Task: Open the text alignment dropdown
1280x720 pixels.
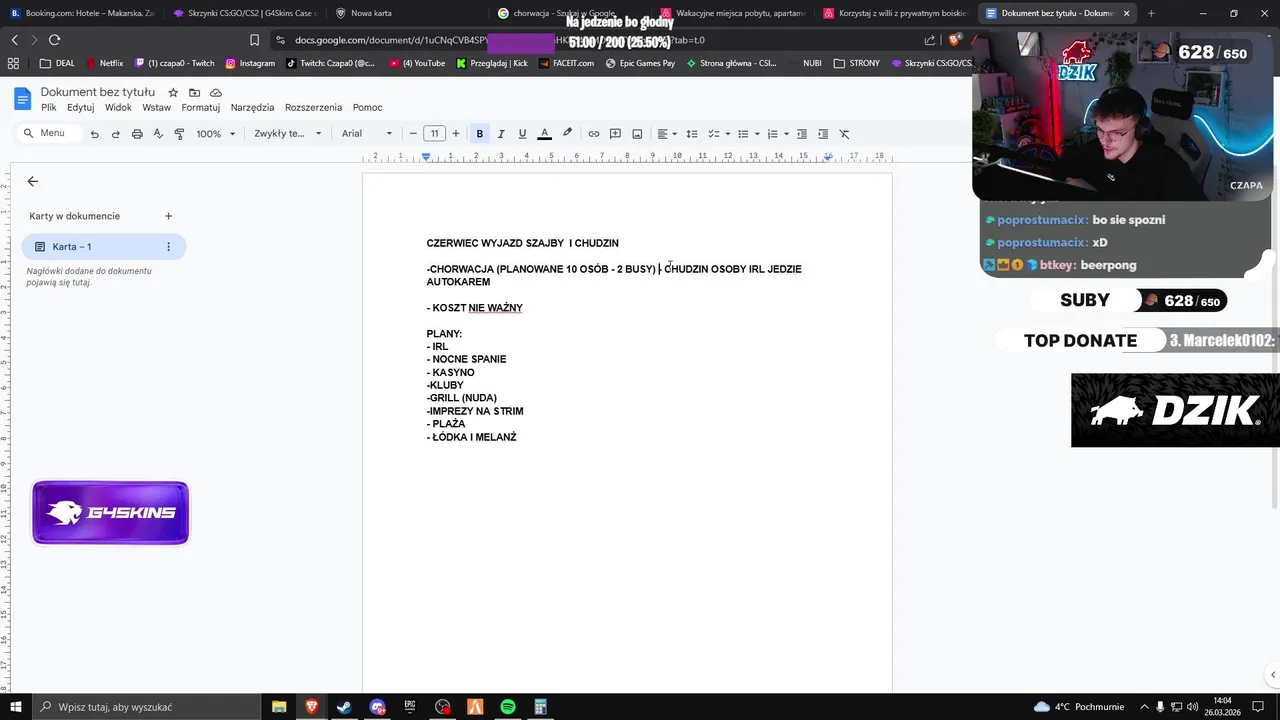Action: point(666,134)
